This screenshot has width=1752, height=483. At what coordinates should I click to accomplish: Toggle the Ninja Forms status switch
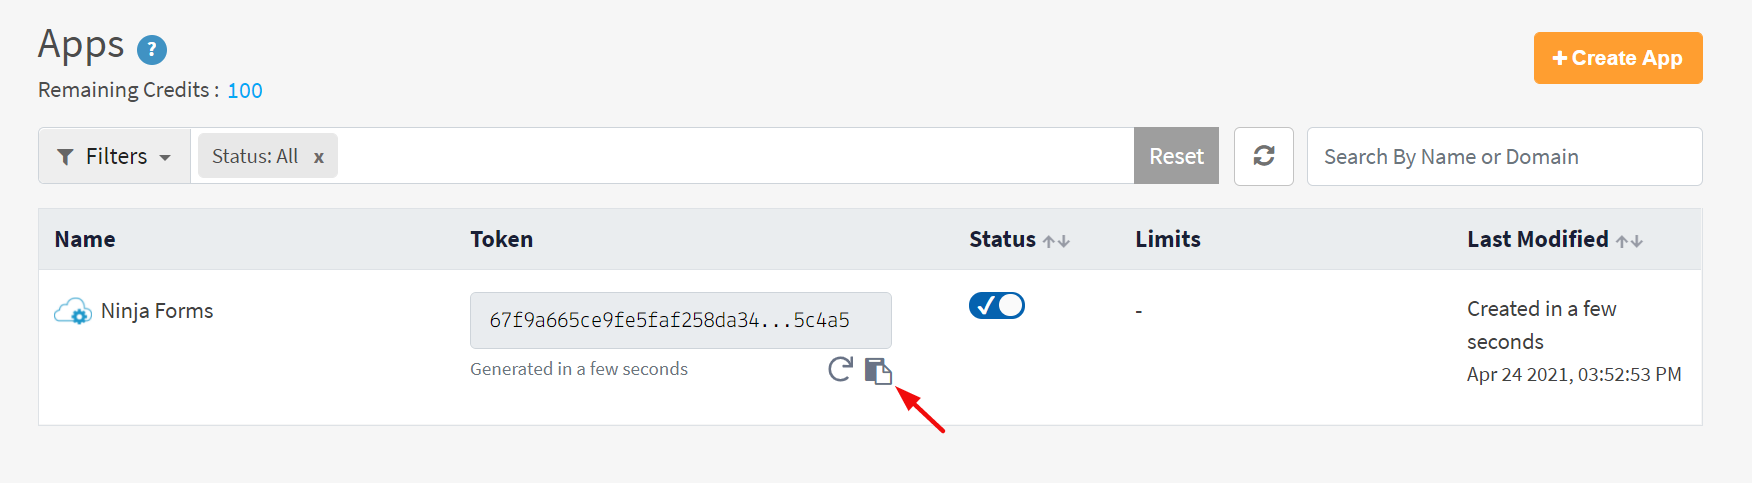pyautogui.click(x=996, y=305)
